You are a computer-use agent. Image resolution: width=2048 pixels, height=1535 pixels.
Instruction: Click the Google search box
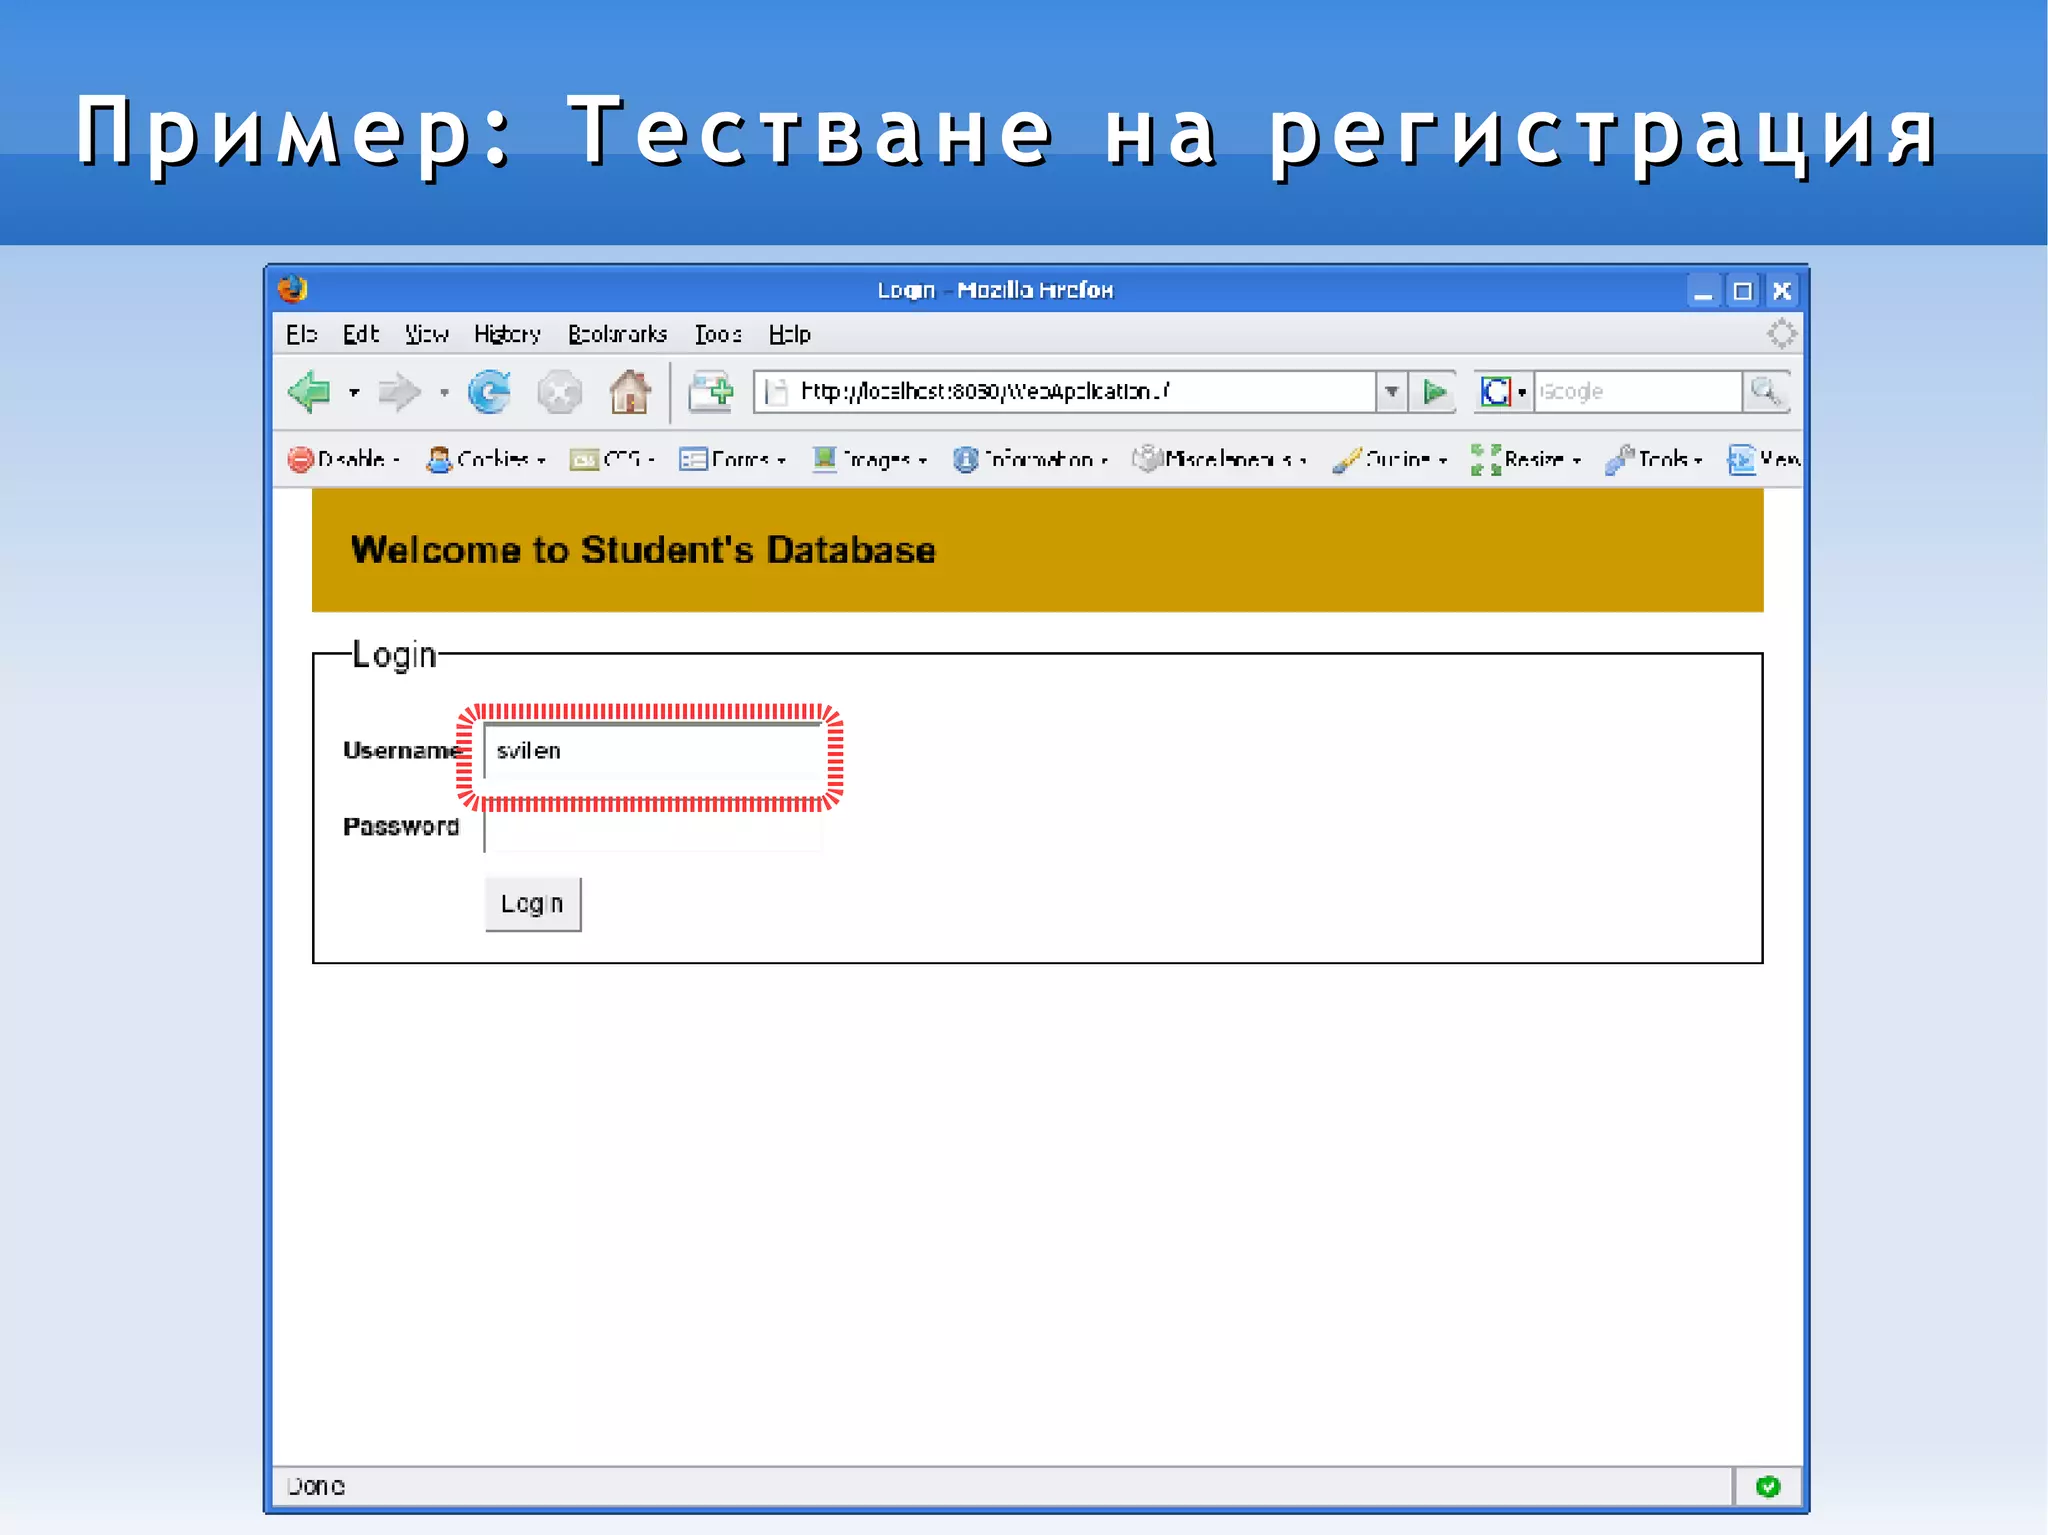tap(1638, 391)
